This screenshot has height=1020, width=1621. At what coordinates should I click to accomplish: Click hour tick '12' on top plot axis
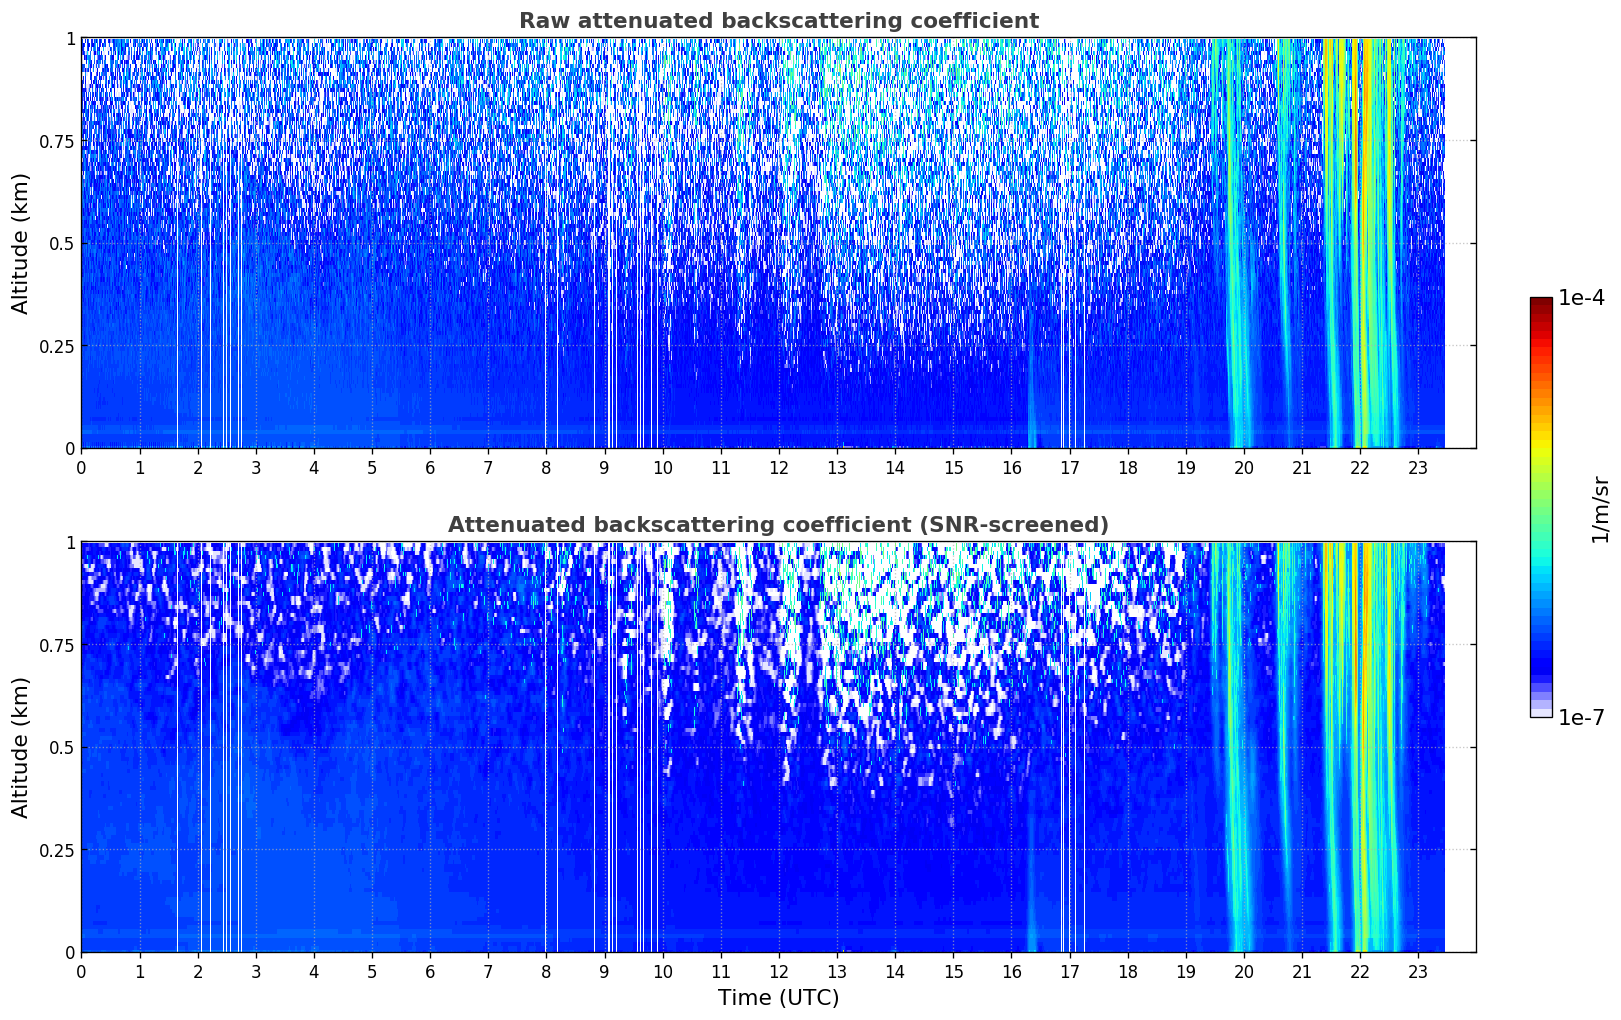coord(779,467)
